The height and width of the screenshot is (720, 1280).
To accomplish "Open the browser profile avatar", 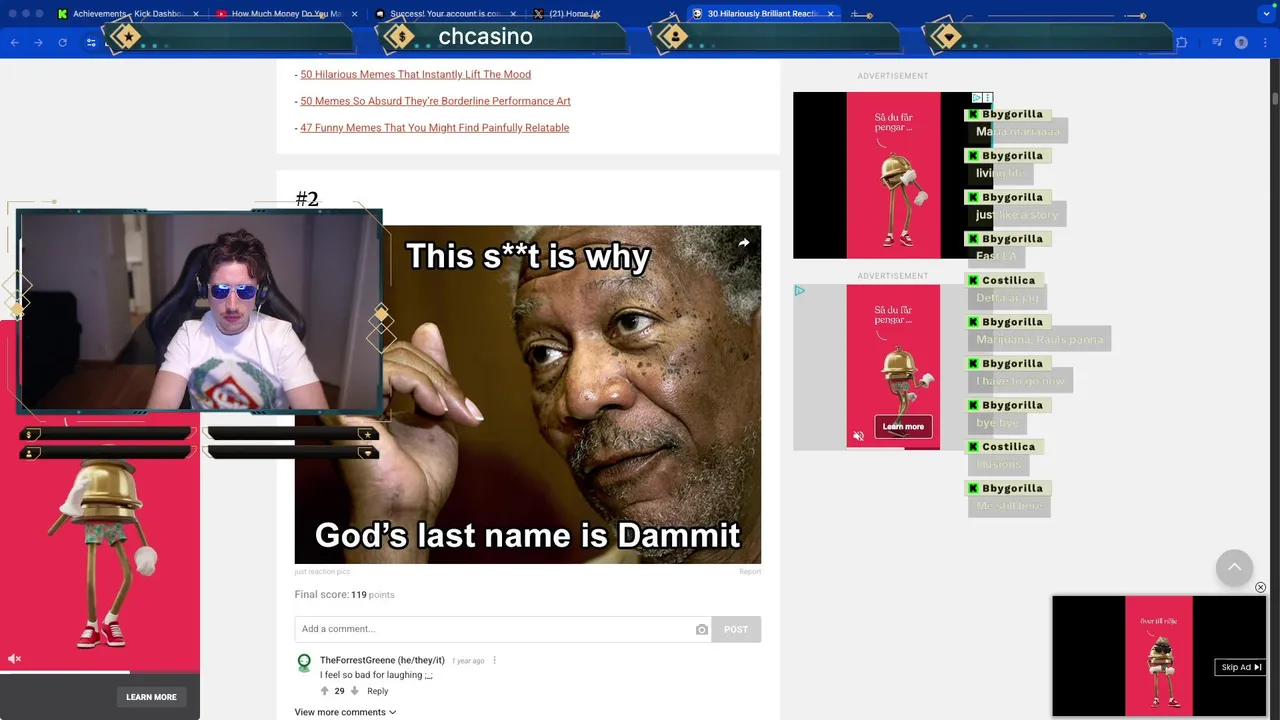I will coord(1241,42).
